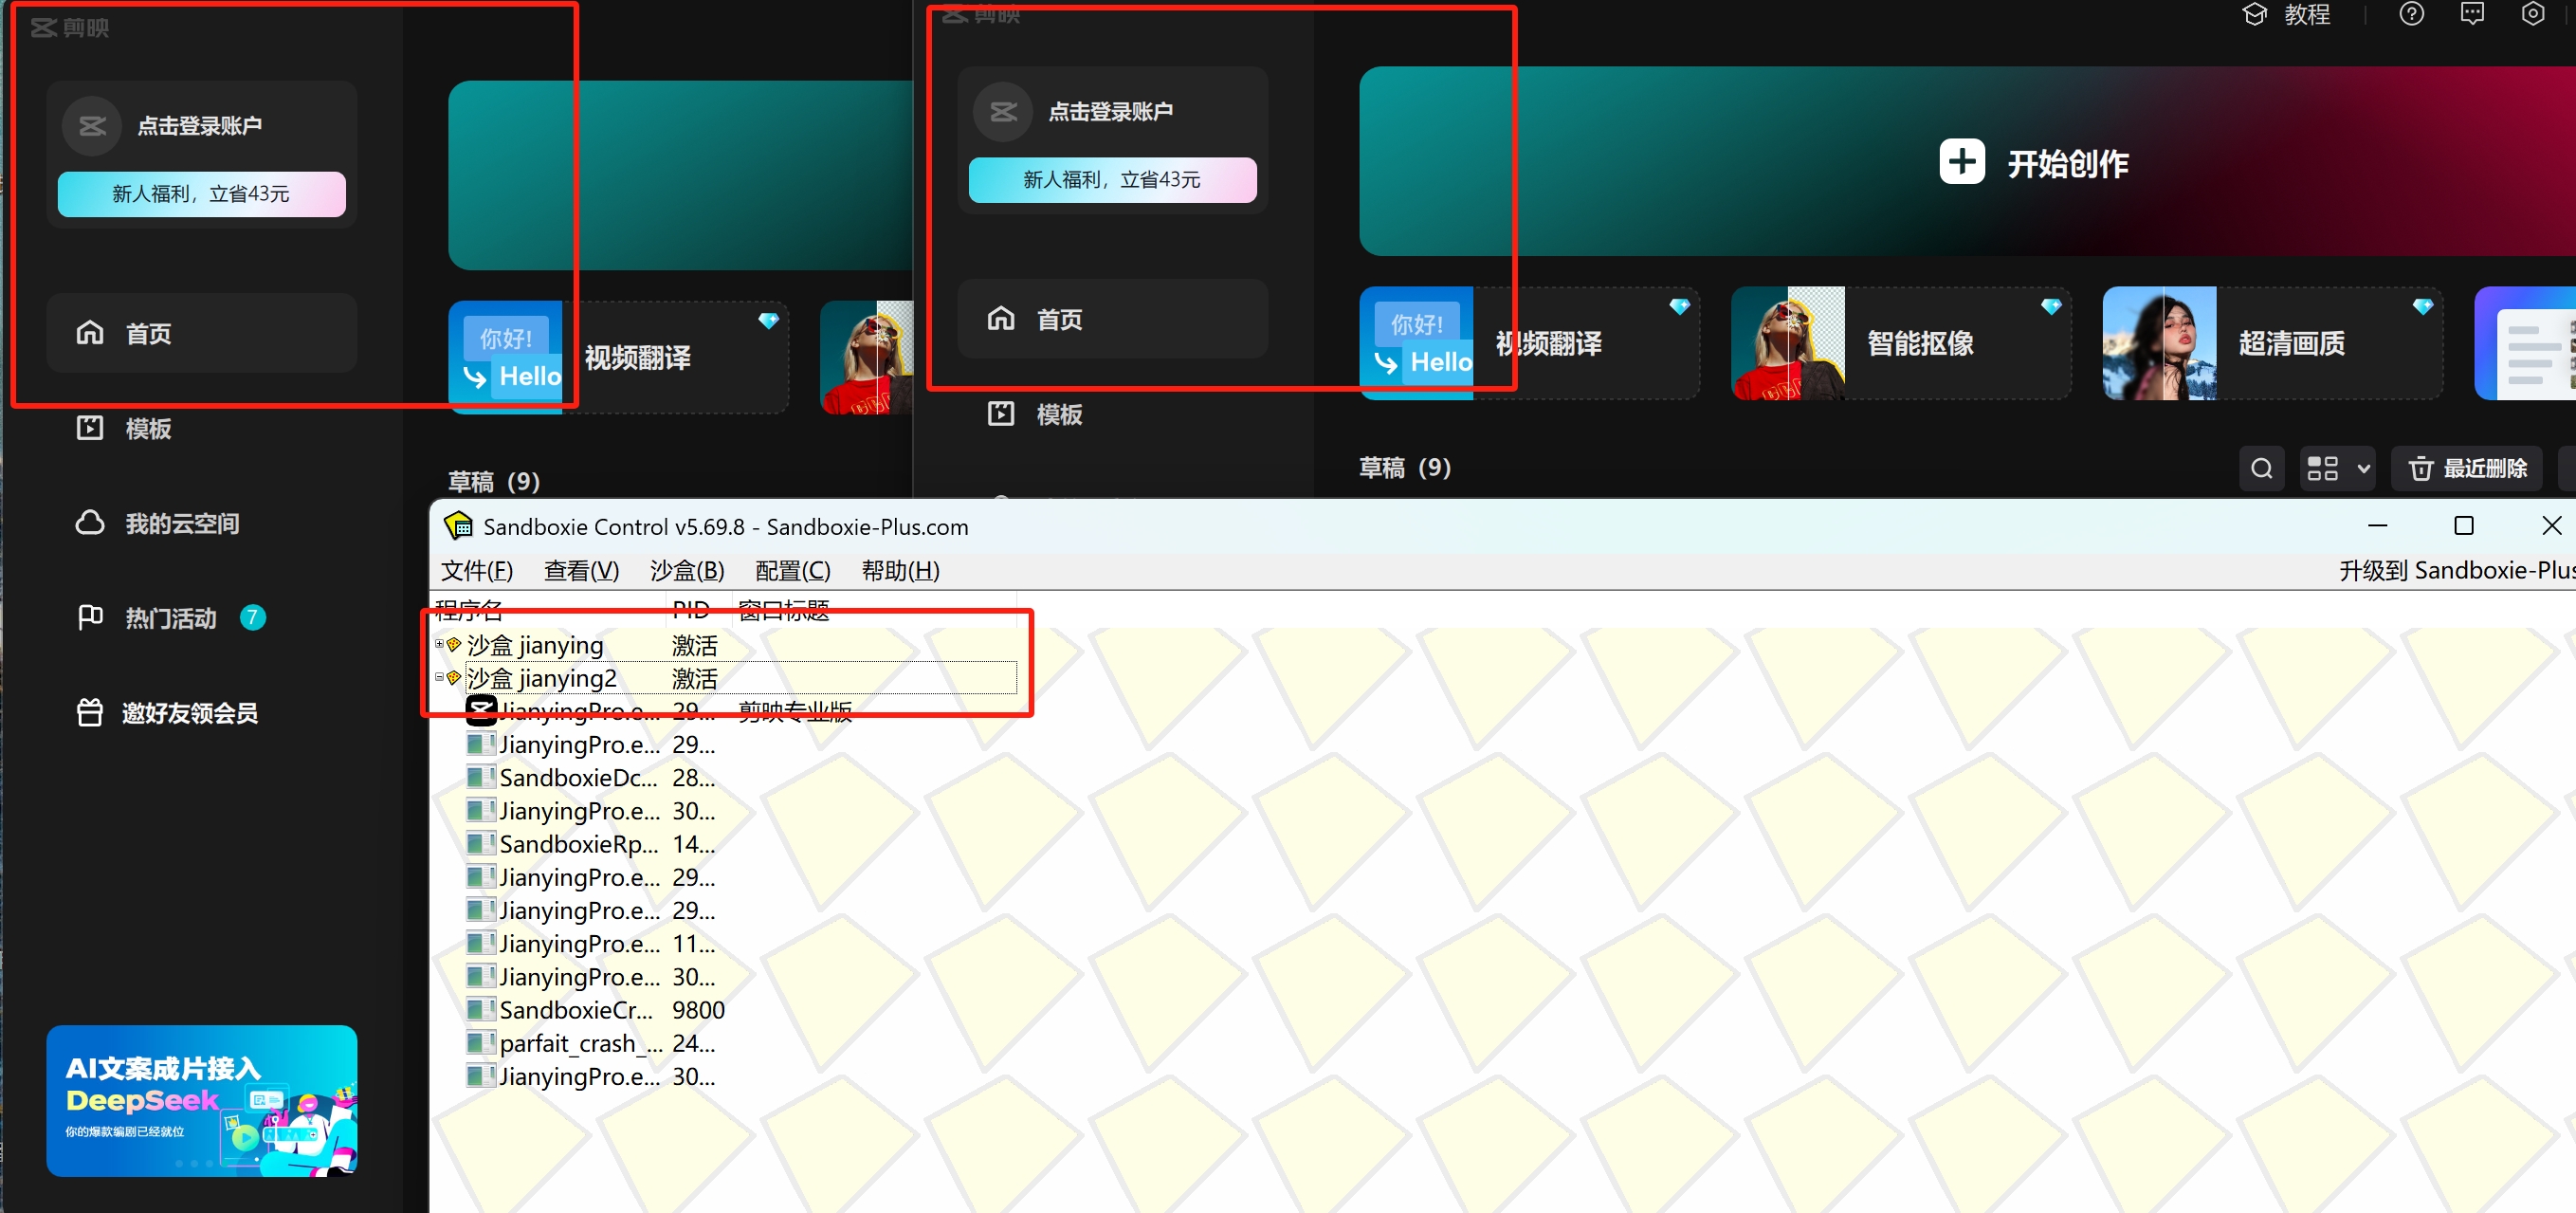Open 模板 templates in right Jianying sidebar

[1035, 414]
